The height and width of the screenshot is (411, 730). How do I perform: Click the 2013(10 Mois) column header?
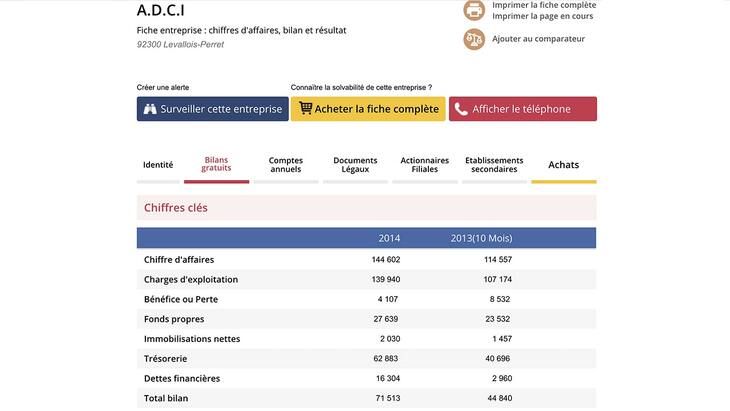(x=481, y=238)
